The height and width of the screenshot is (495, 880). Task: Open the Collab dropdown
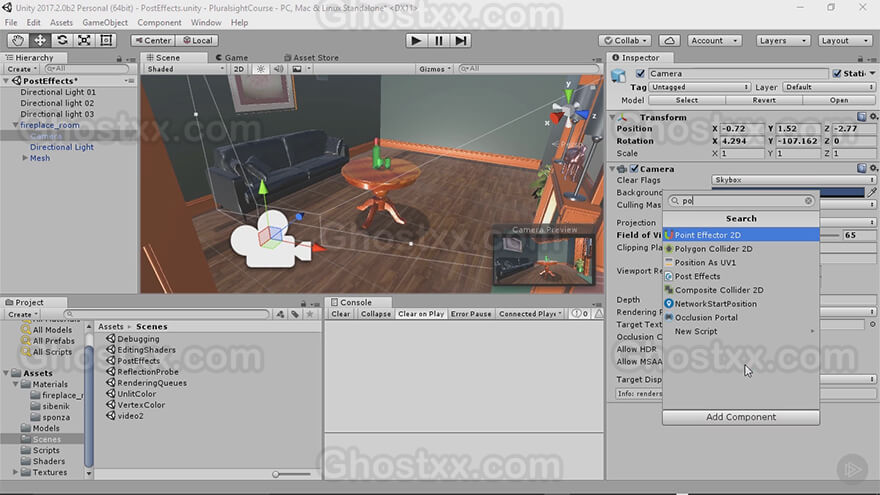pos(625,40)
